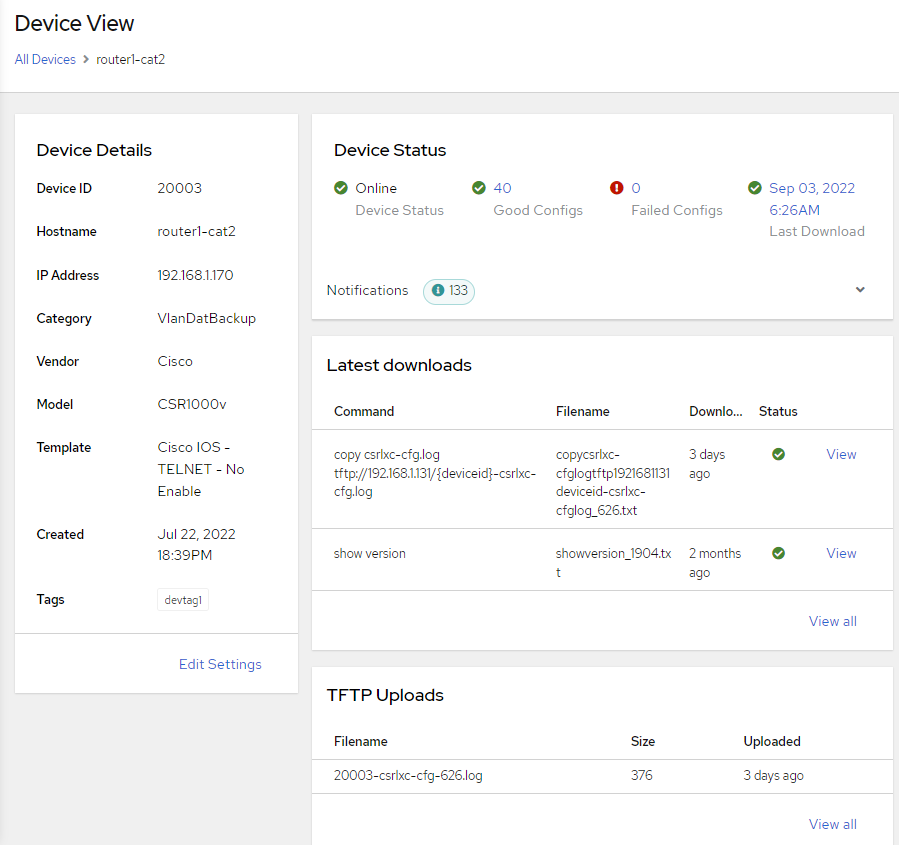Image resolution: width=899 pixels, height=845 pixels.
Task: Click the Model value CSR1000v
Action: tap(192, 404)
